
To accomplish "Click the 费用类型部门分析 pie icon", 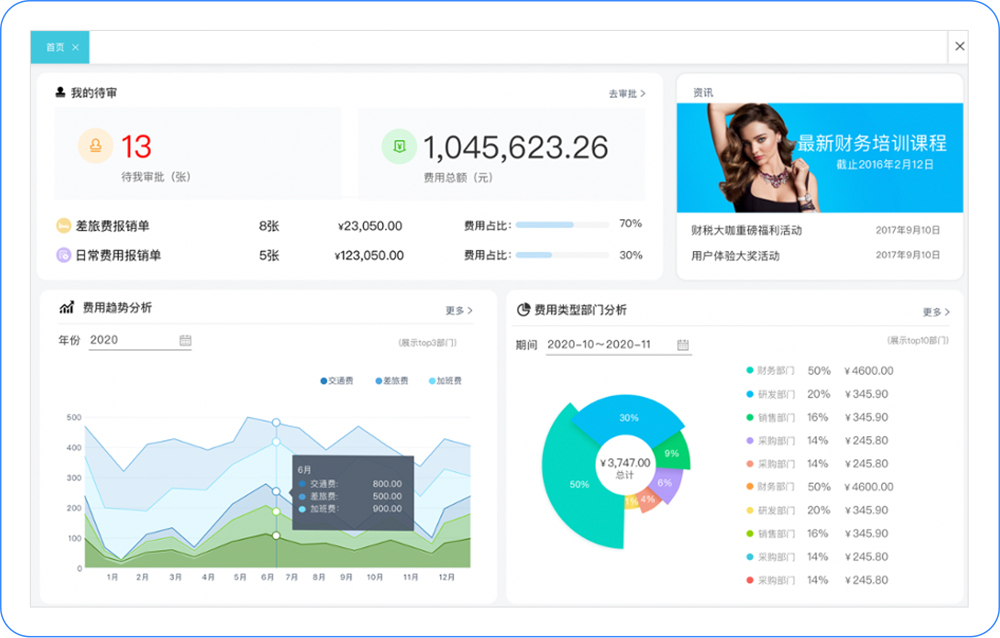I will [523, 310].
